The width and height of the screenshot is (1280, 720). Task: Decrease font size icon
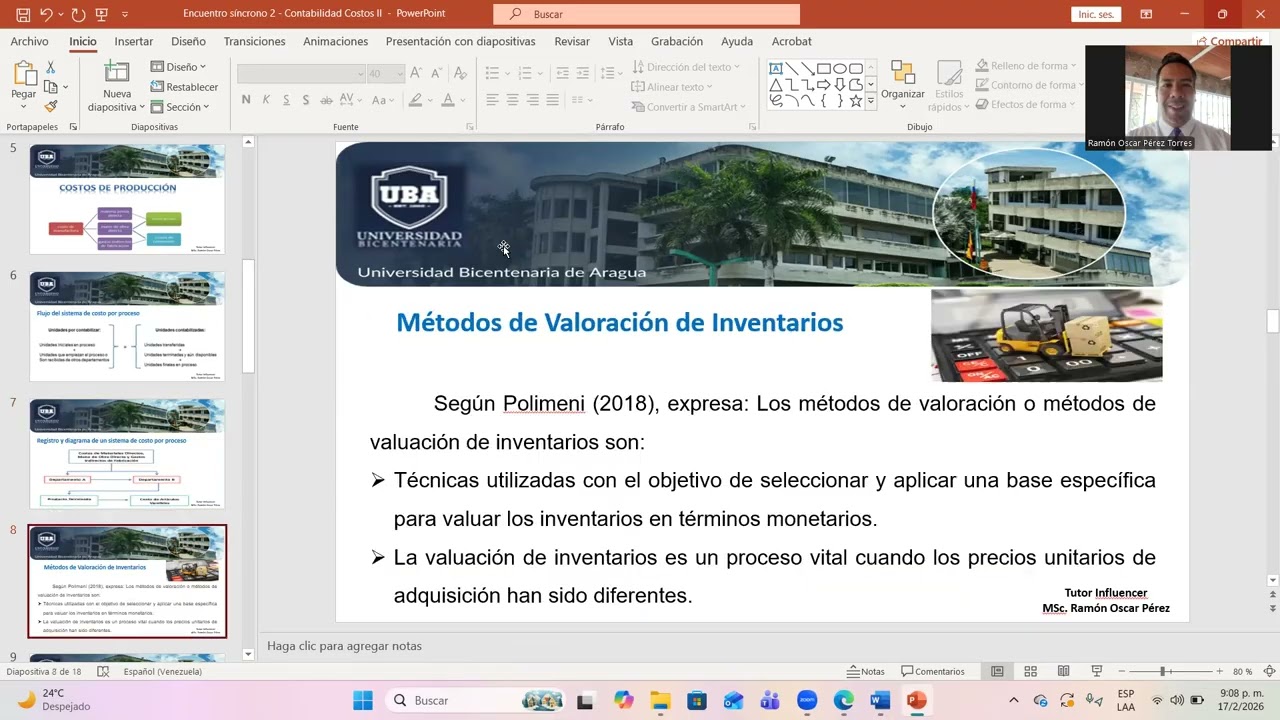436,73
